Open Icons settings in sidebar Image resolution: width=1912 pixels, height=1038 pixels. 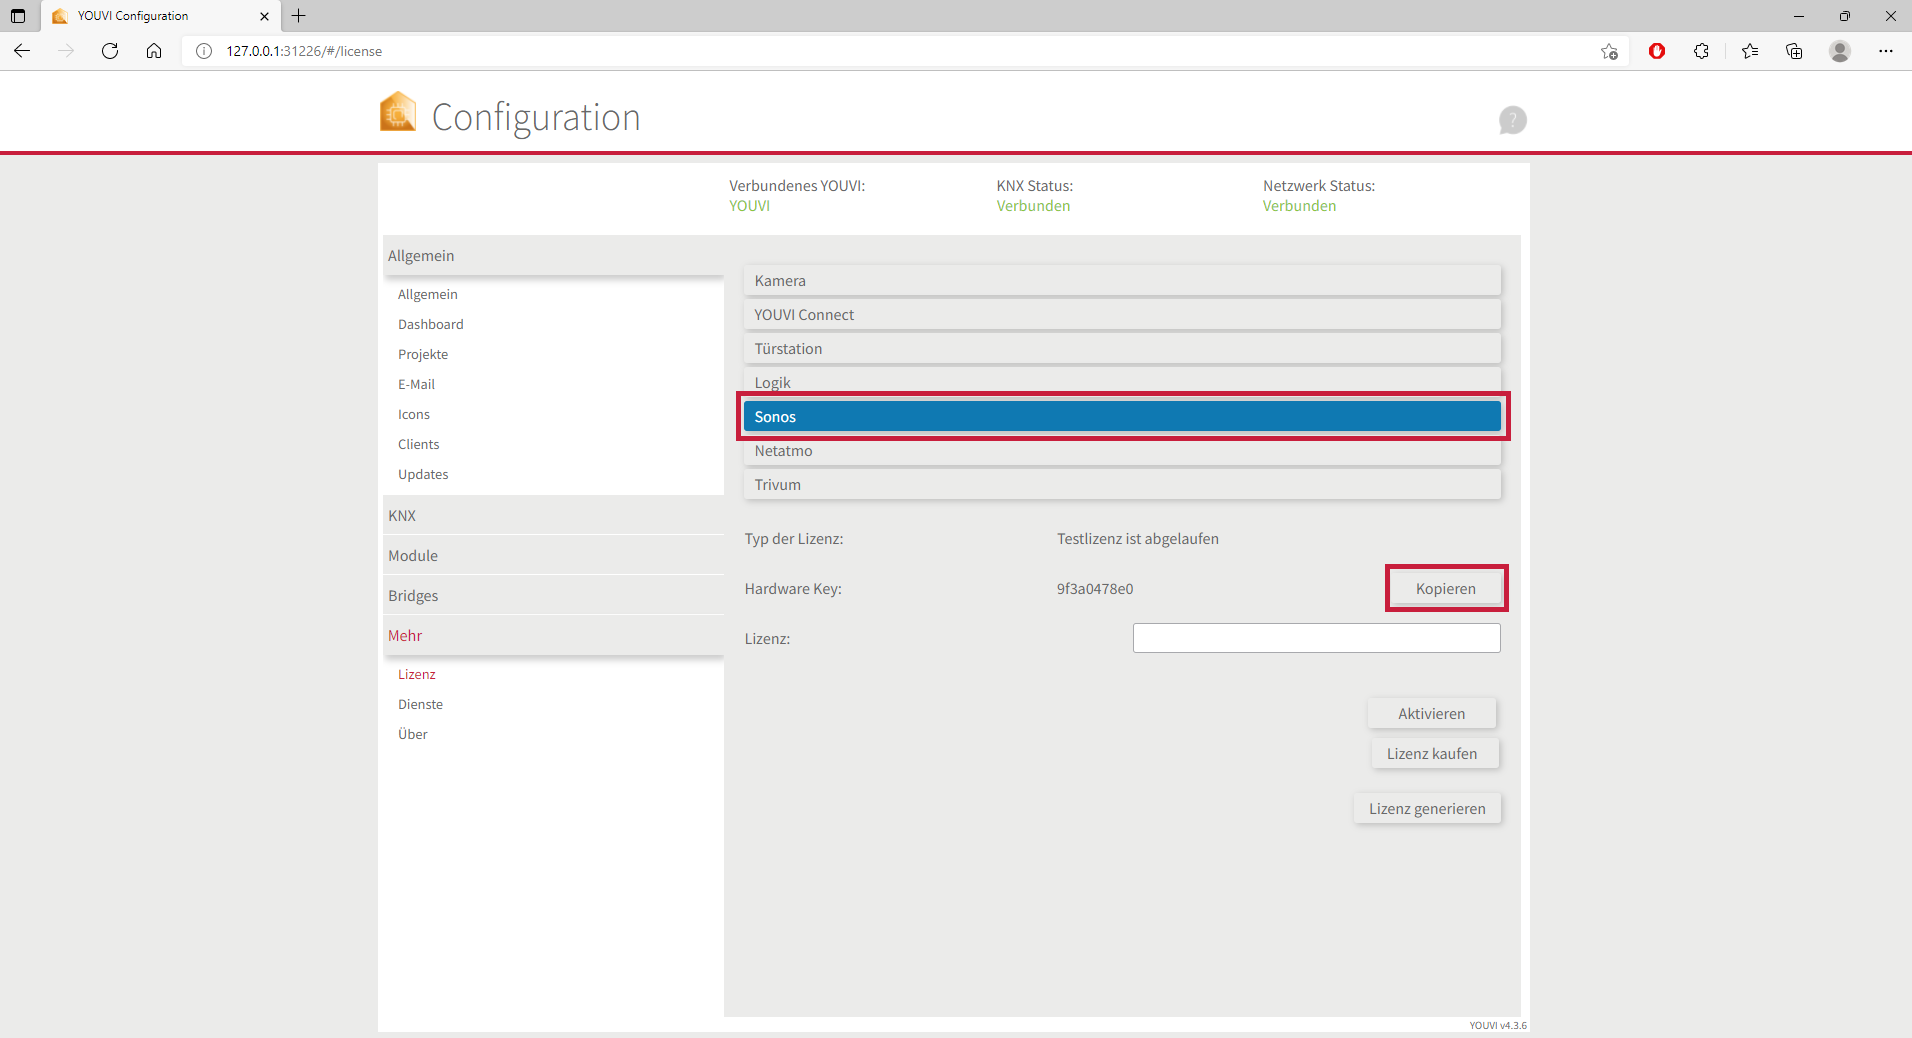coord(414,414)
